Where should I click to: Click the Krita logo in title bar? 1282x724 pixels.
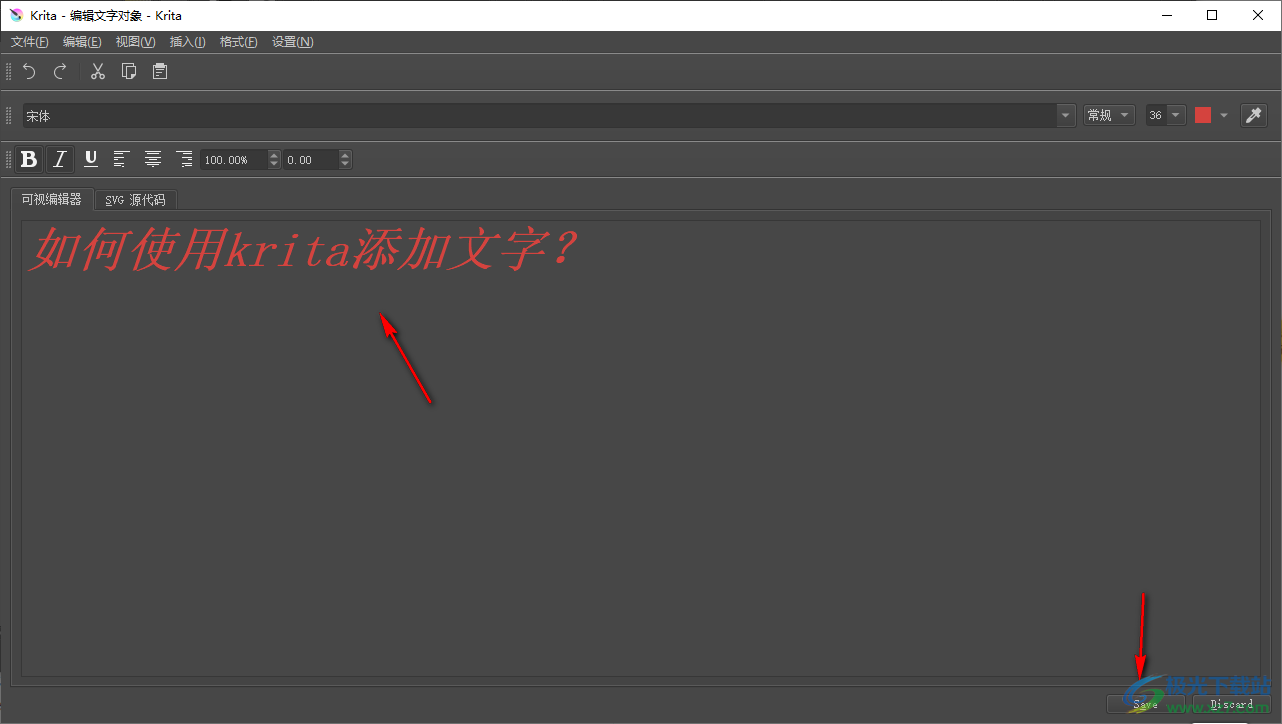tap(16, 15)
